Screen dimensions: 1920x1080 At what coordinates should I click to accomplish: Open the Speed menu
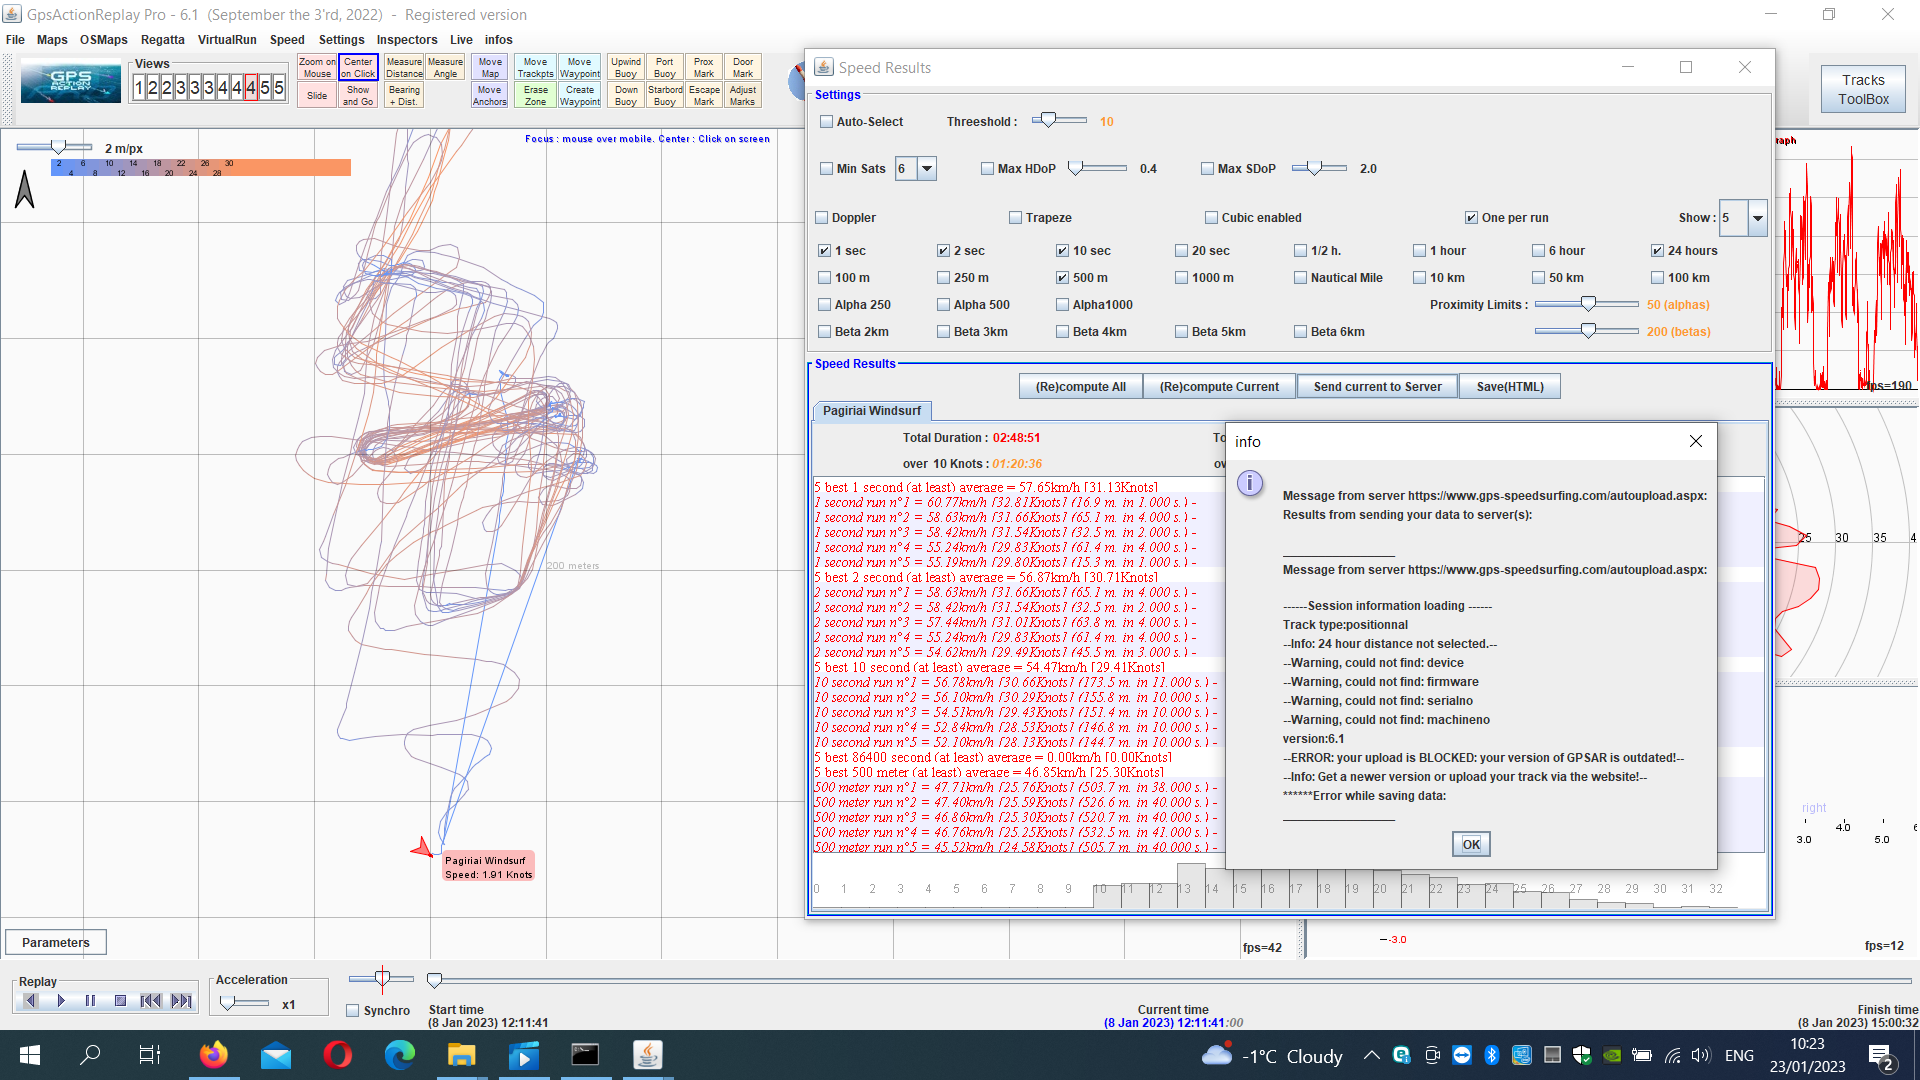pyautogui.click(x=287, y=39)
